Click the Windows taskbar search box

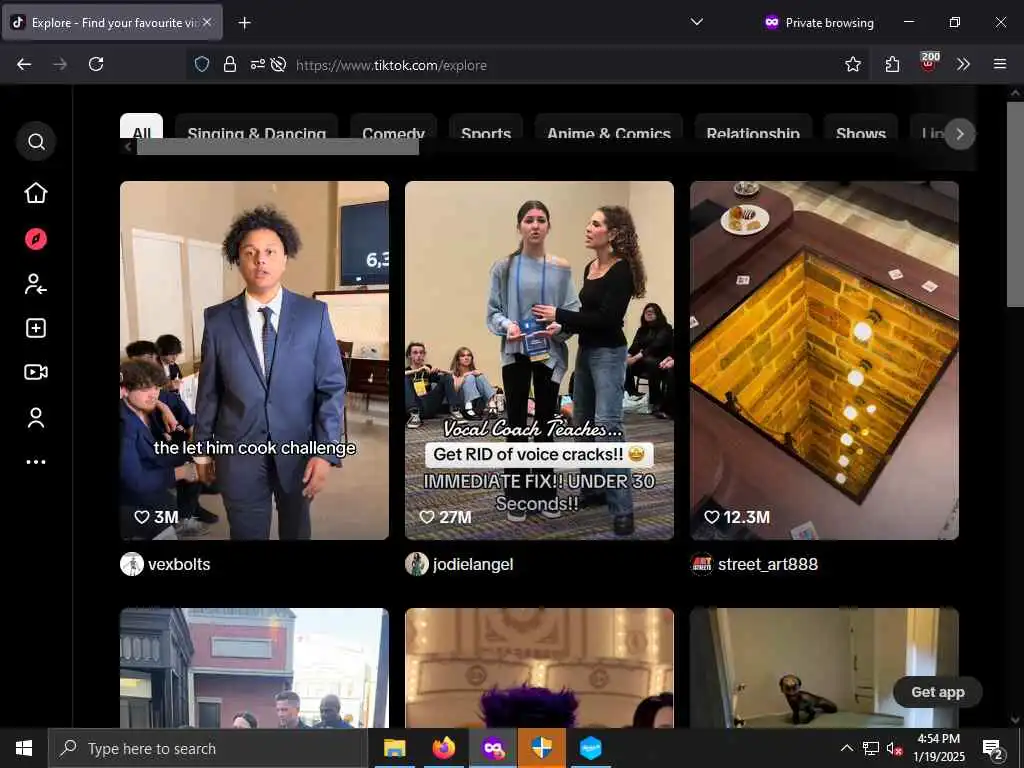[208, 748]
